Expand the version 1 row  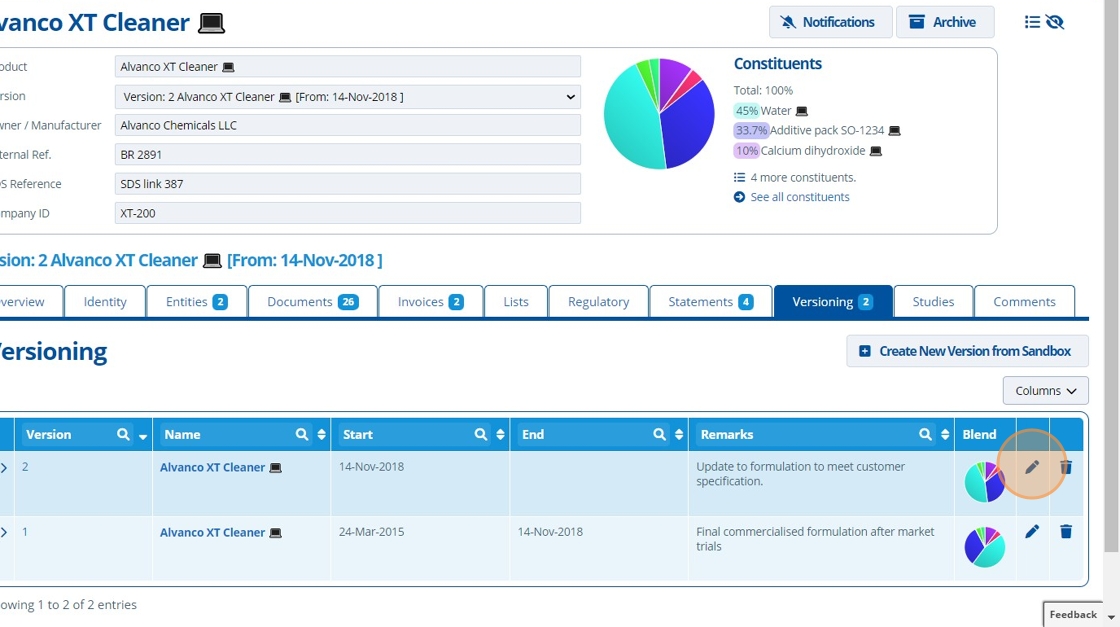pyautogui.click(x=4, y=532)
